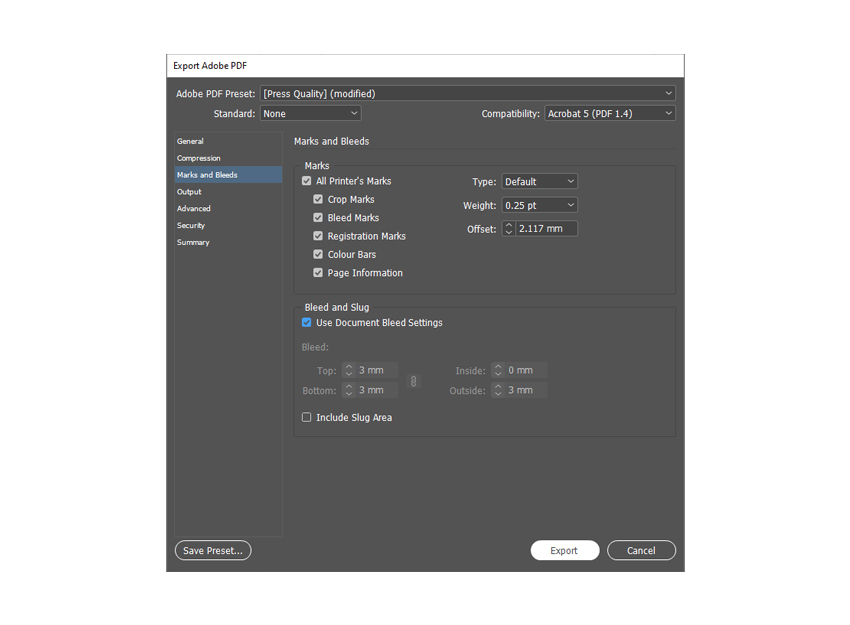Toggle the Crop Marks checkbox

coord(318,199)
